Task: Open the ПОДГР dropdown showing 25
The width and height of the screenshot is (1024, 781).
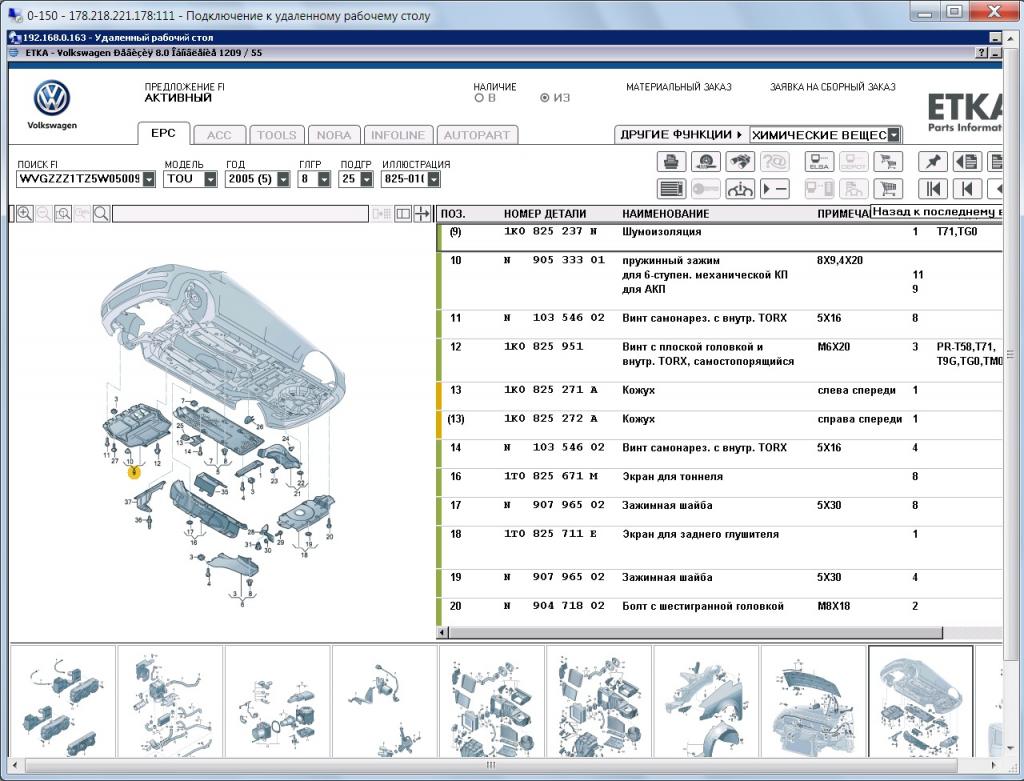Action: (x=366, y=179)
